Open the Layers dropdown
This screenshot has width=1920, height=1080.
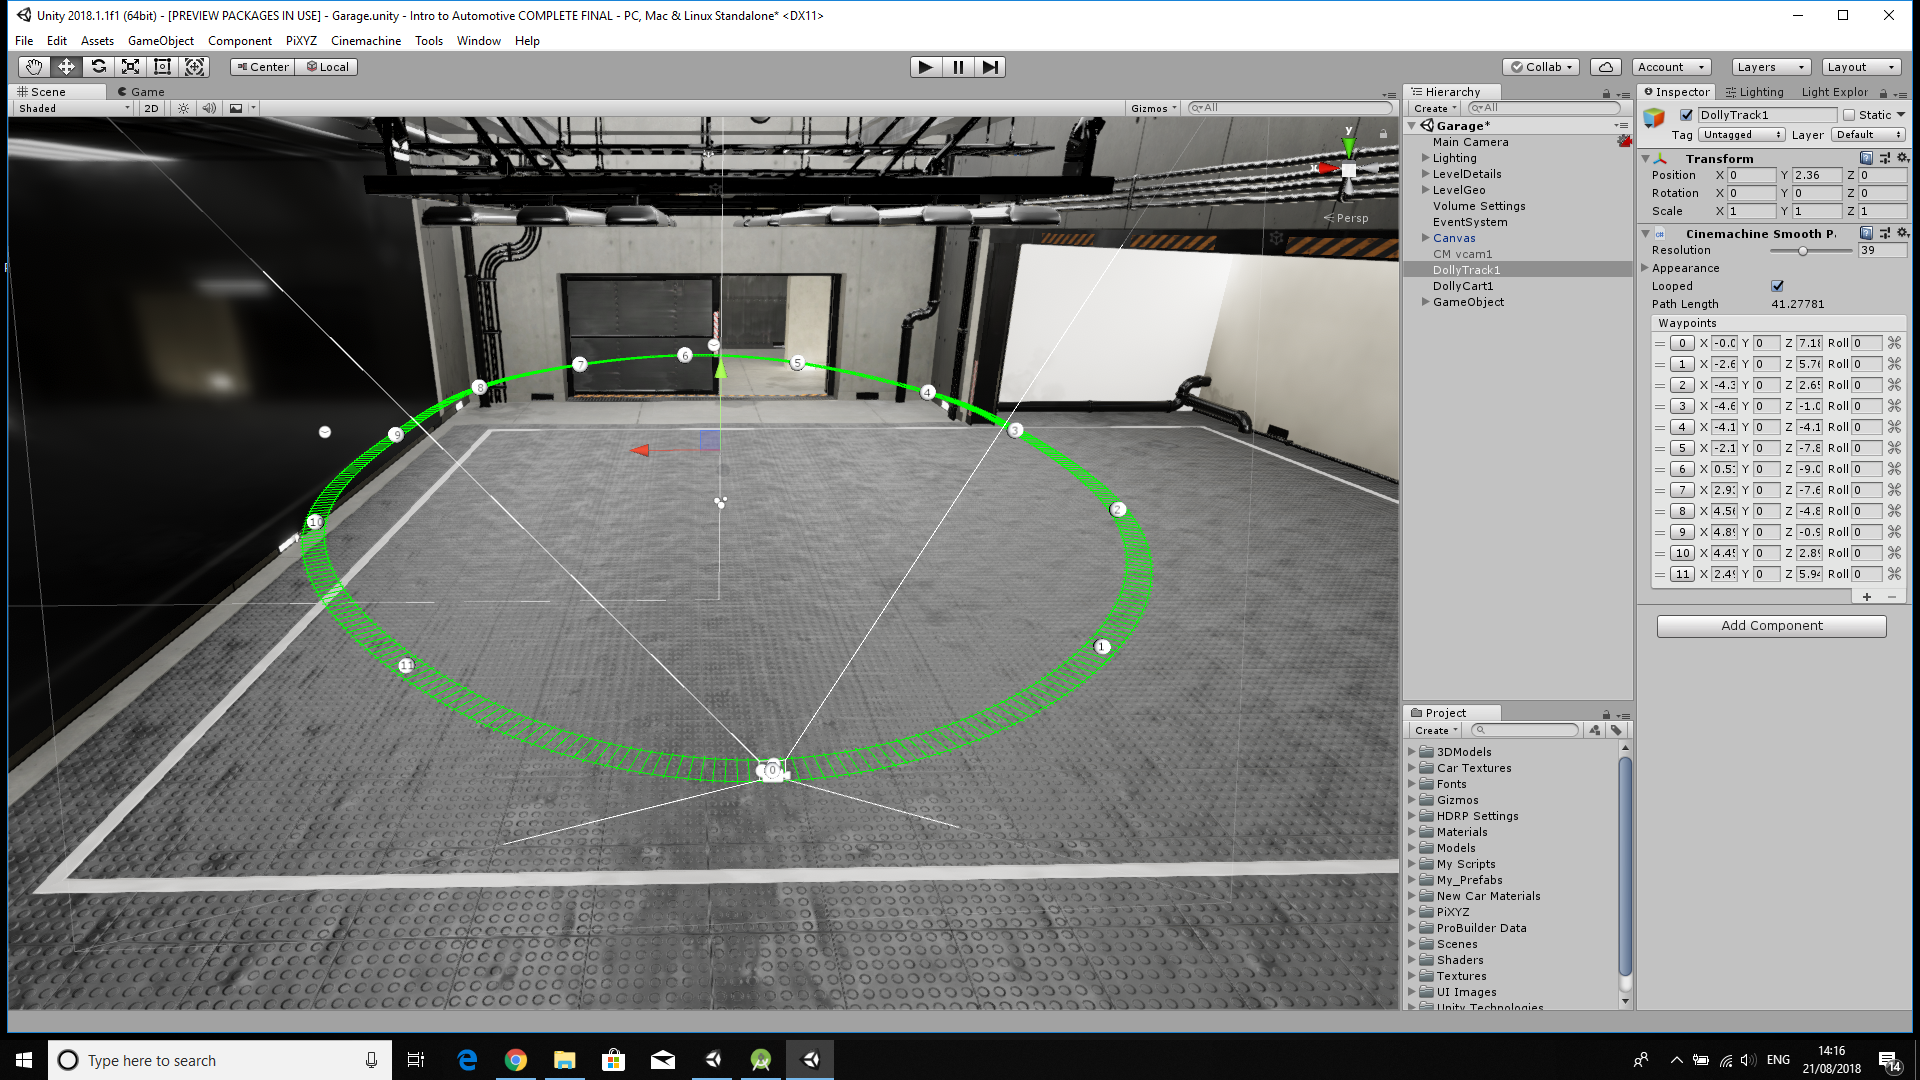click(1772, 67)
